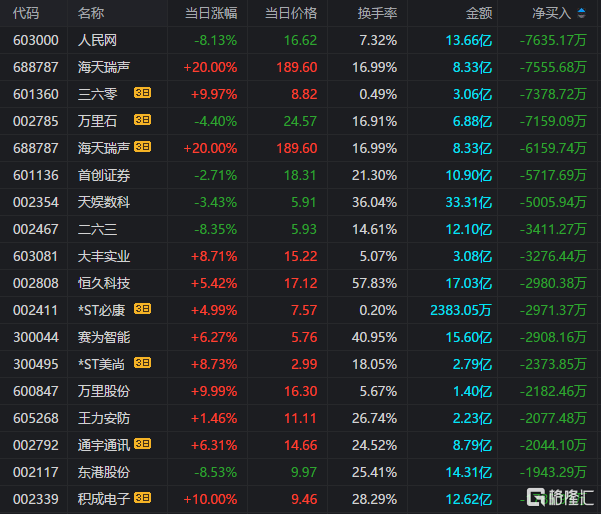Open the 赛为智能 stock name

[104, 337]
